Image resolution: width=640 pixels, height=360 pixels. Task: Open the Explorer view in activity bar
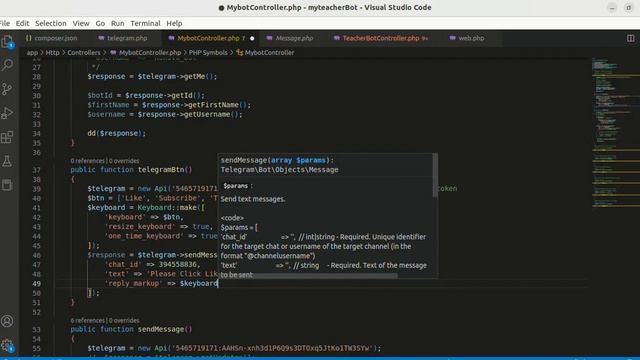click(7, 41)
